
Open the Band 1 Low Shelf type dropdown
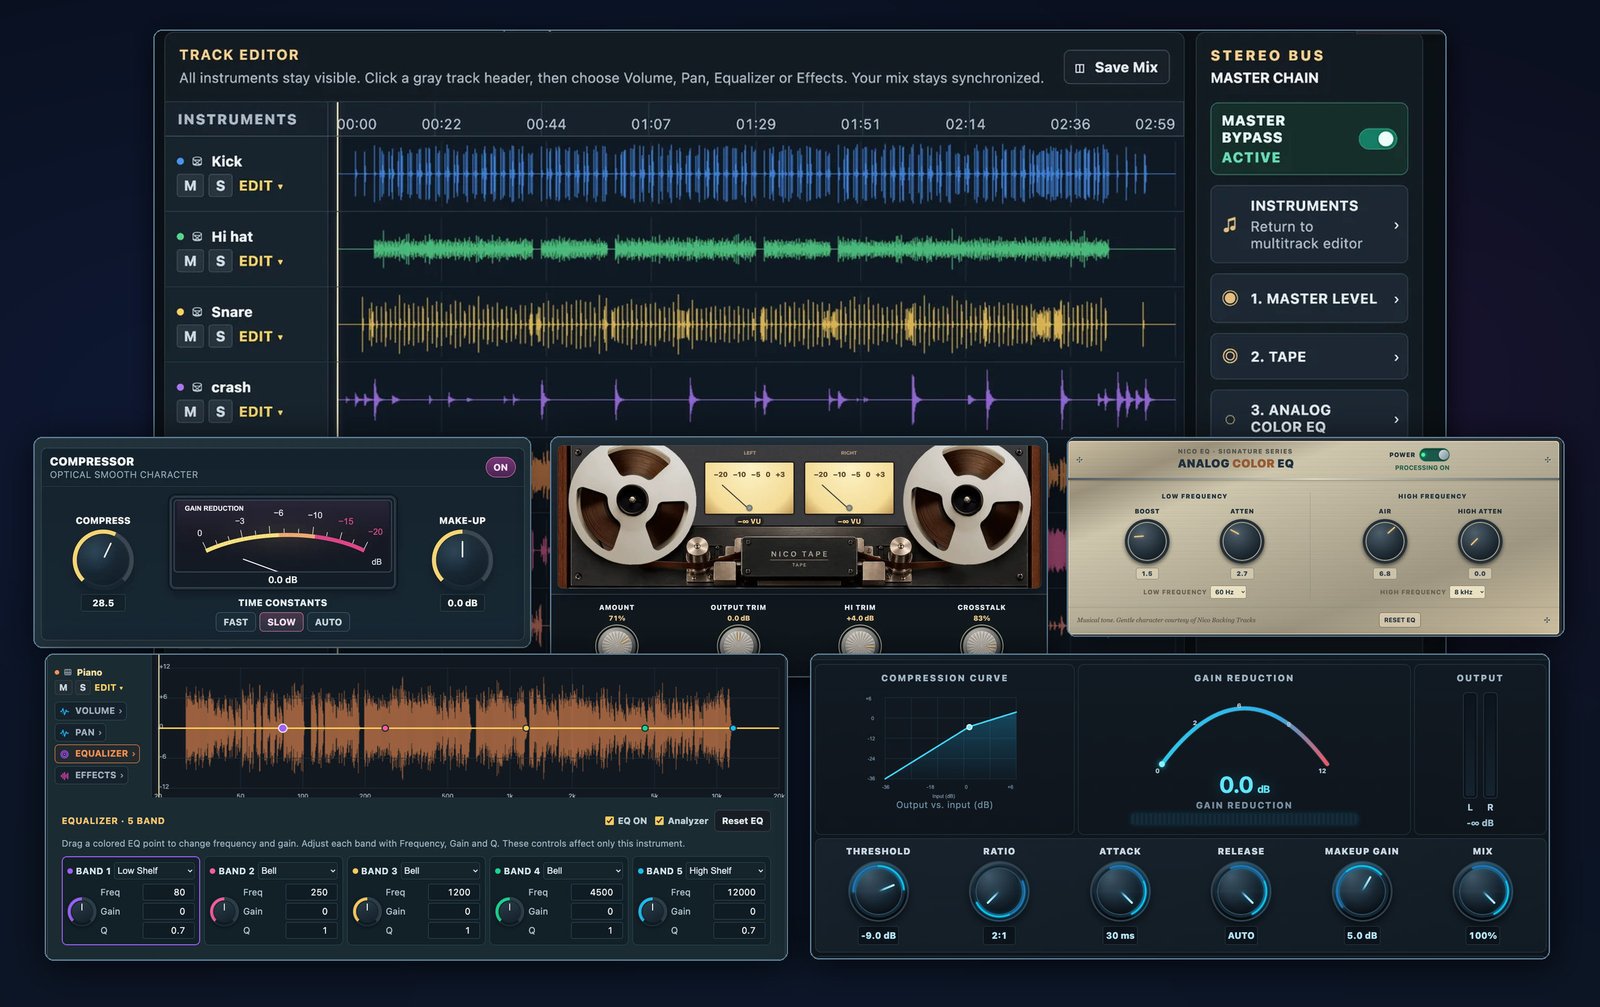155,871
